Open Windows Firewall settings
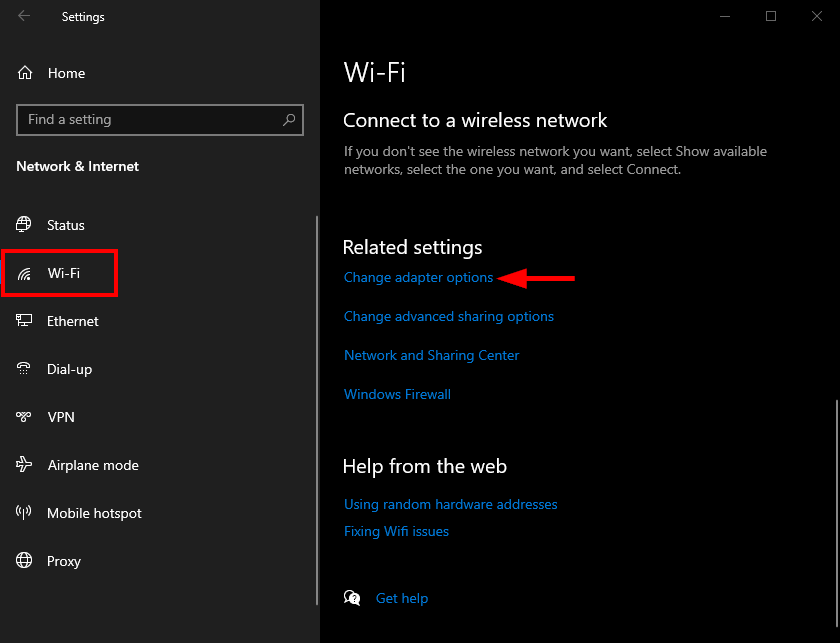Viewport: 840px width, 643px height. tap(396, 394)
